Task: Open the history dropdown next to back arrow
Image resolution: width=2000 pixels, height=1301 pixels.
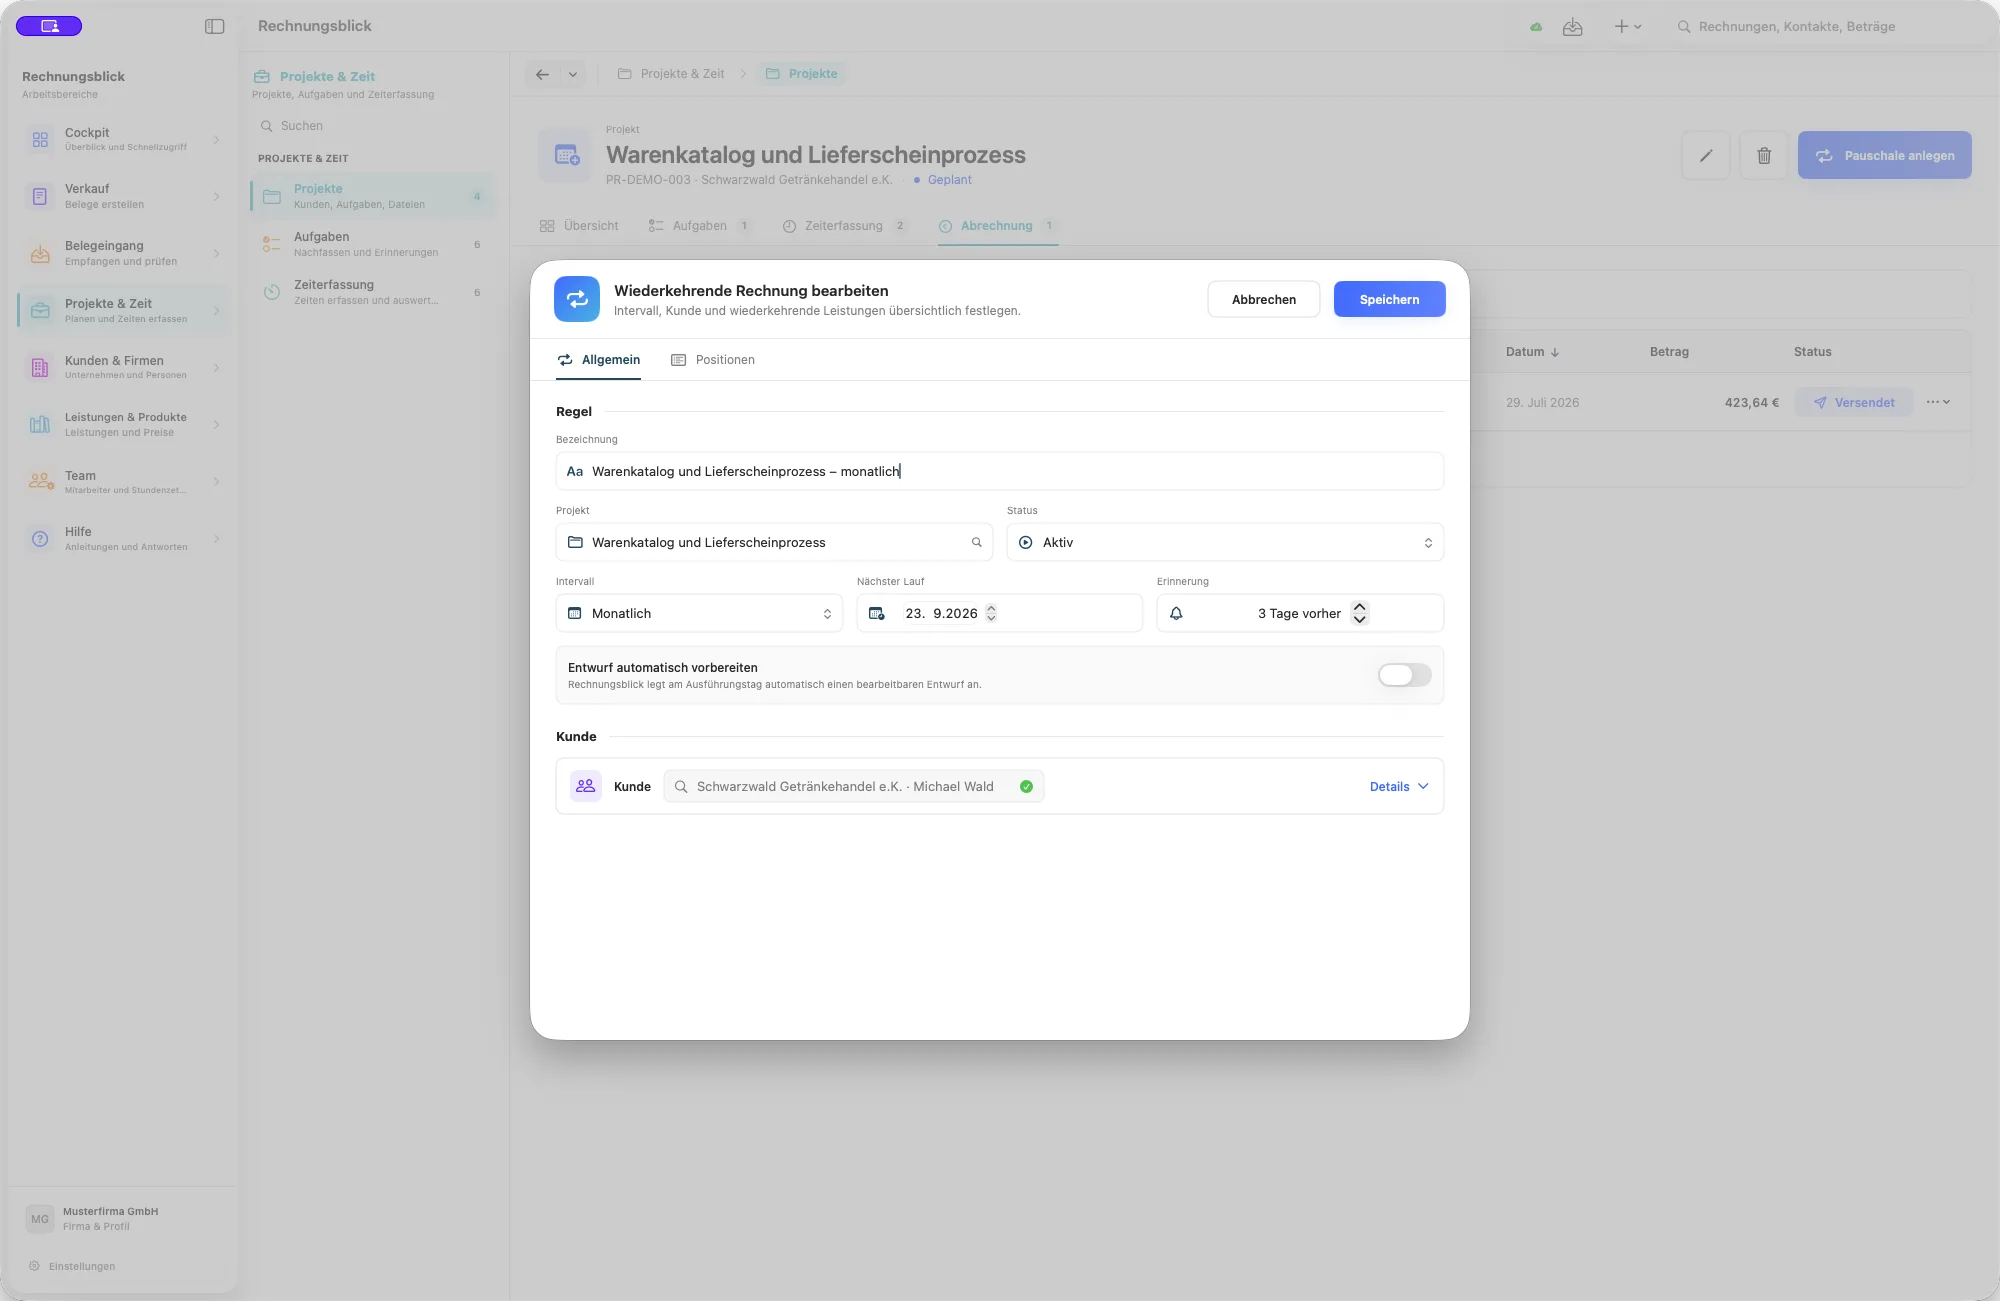Action: pos(573,74)
